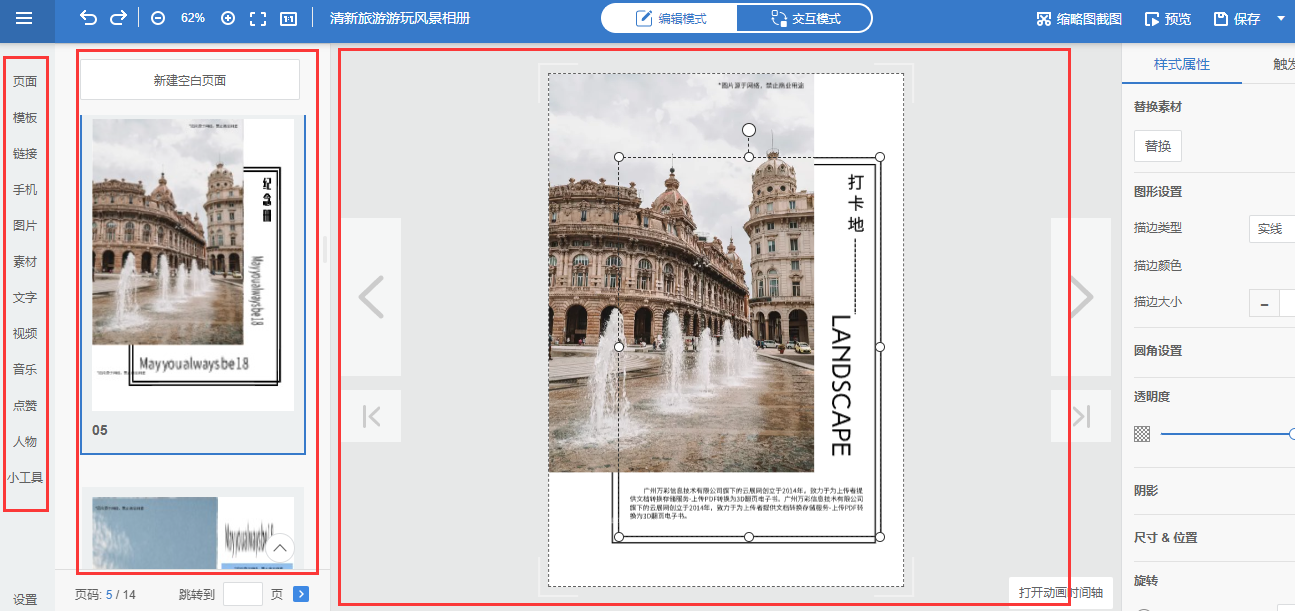The width and height of the screenshot is (1295, 611).
Task: Go to next page with right chevron
Action: (x=1081, y=297)
